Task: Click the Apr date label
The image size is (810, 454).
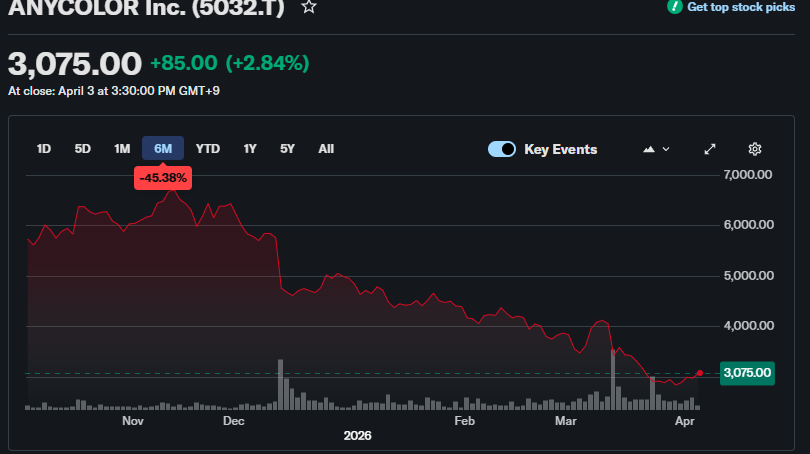Action: tap(684, 421)
